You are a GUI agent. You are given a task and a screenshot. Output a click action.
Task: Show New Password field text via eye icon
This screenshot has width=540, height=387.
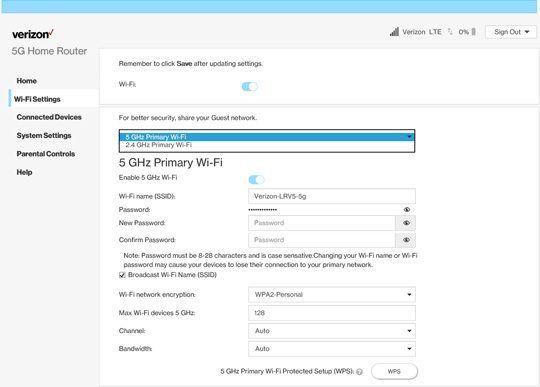[x=406, y=223]
